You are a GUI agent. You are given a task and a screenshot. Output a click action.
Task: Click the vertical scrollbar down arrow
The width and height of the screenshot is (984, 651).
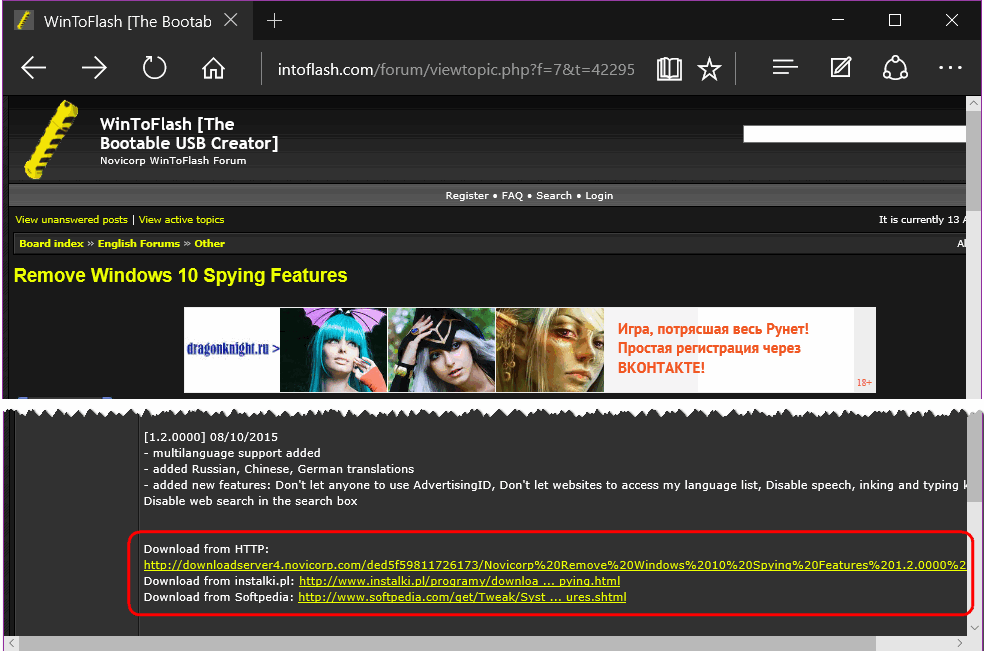[974, 627]
